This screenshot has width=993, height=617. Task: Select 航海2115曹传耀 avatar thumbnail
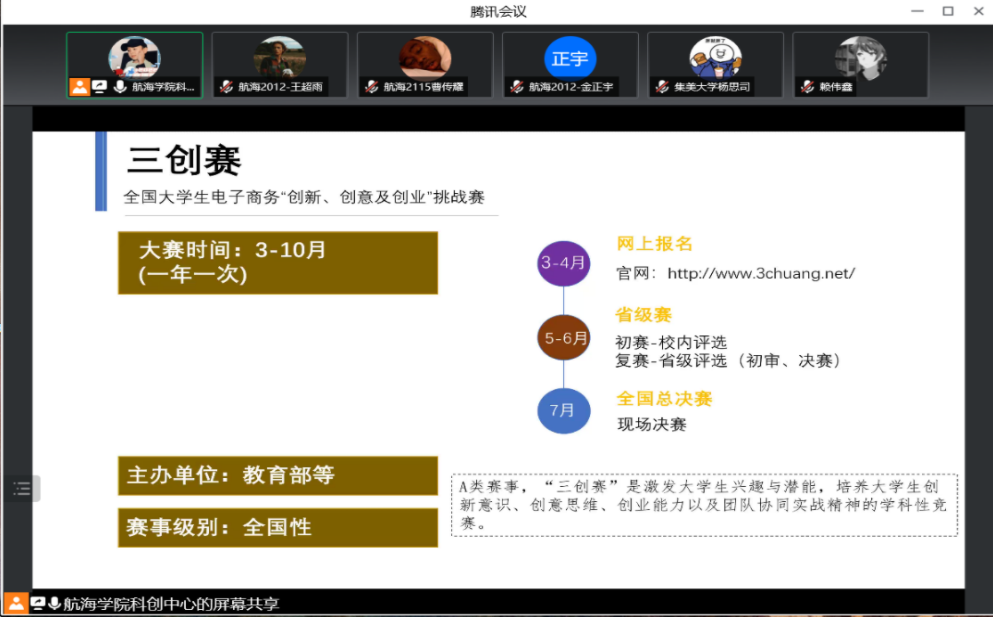425,57
